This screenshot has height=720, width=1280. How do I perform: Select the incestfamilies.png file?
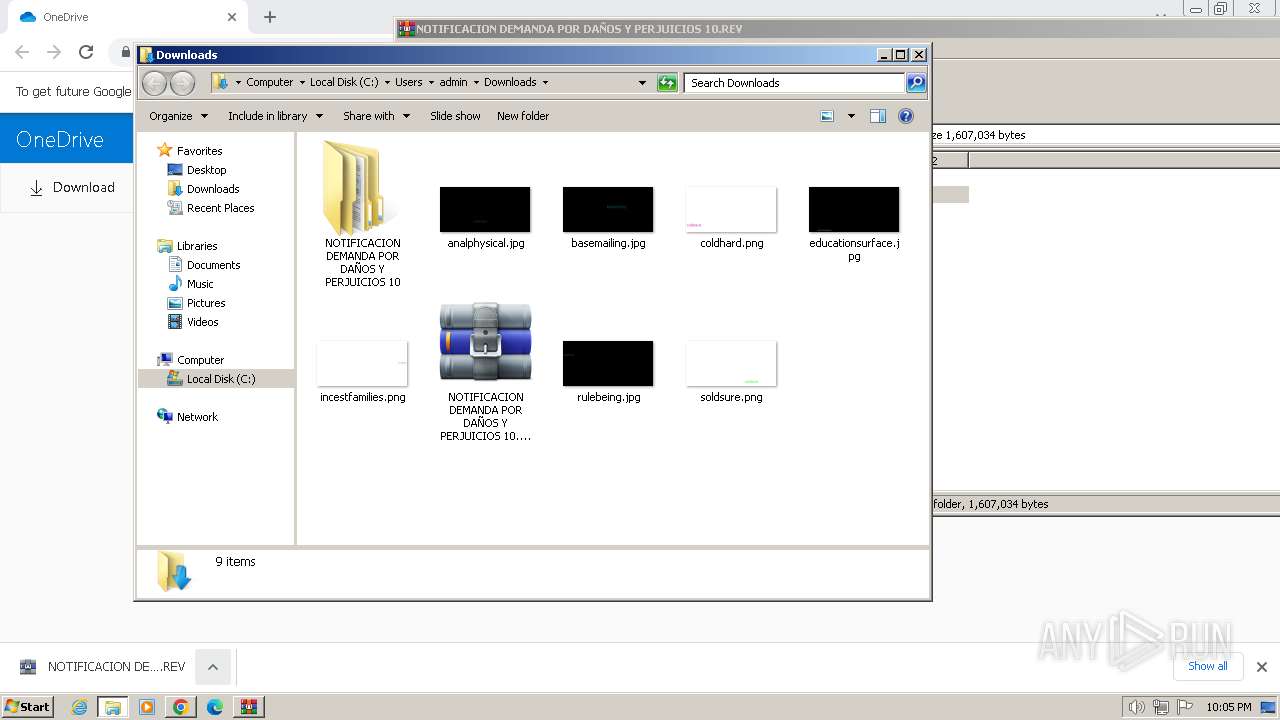click(x=362, y=363)
